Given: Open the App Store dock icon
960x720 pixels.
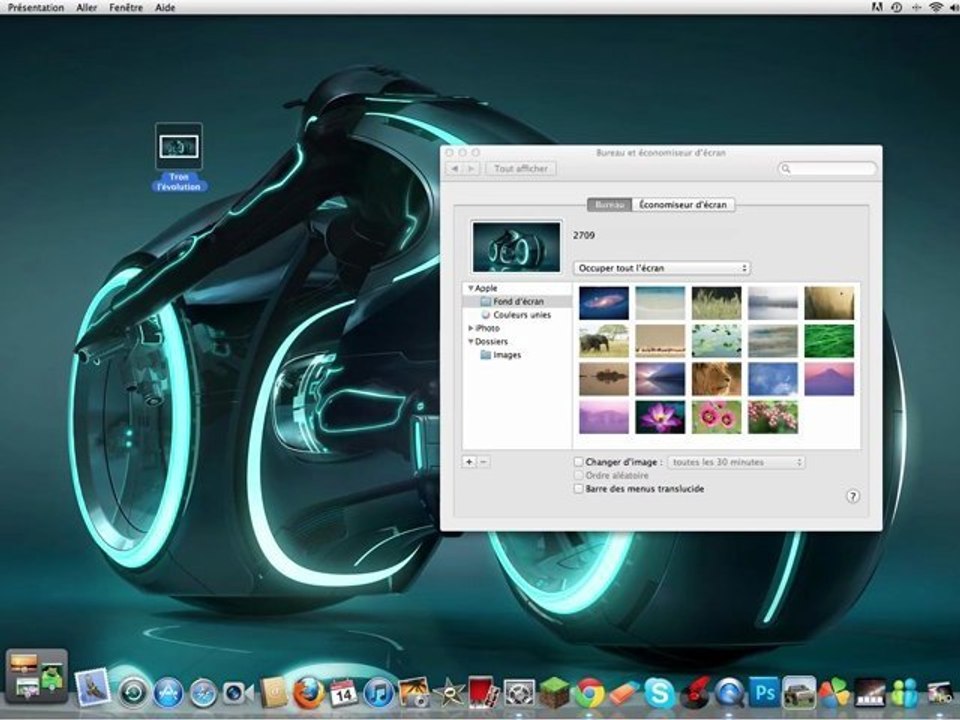Looking at the screenshot, I should point(168,693).
